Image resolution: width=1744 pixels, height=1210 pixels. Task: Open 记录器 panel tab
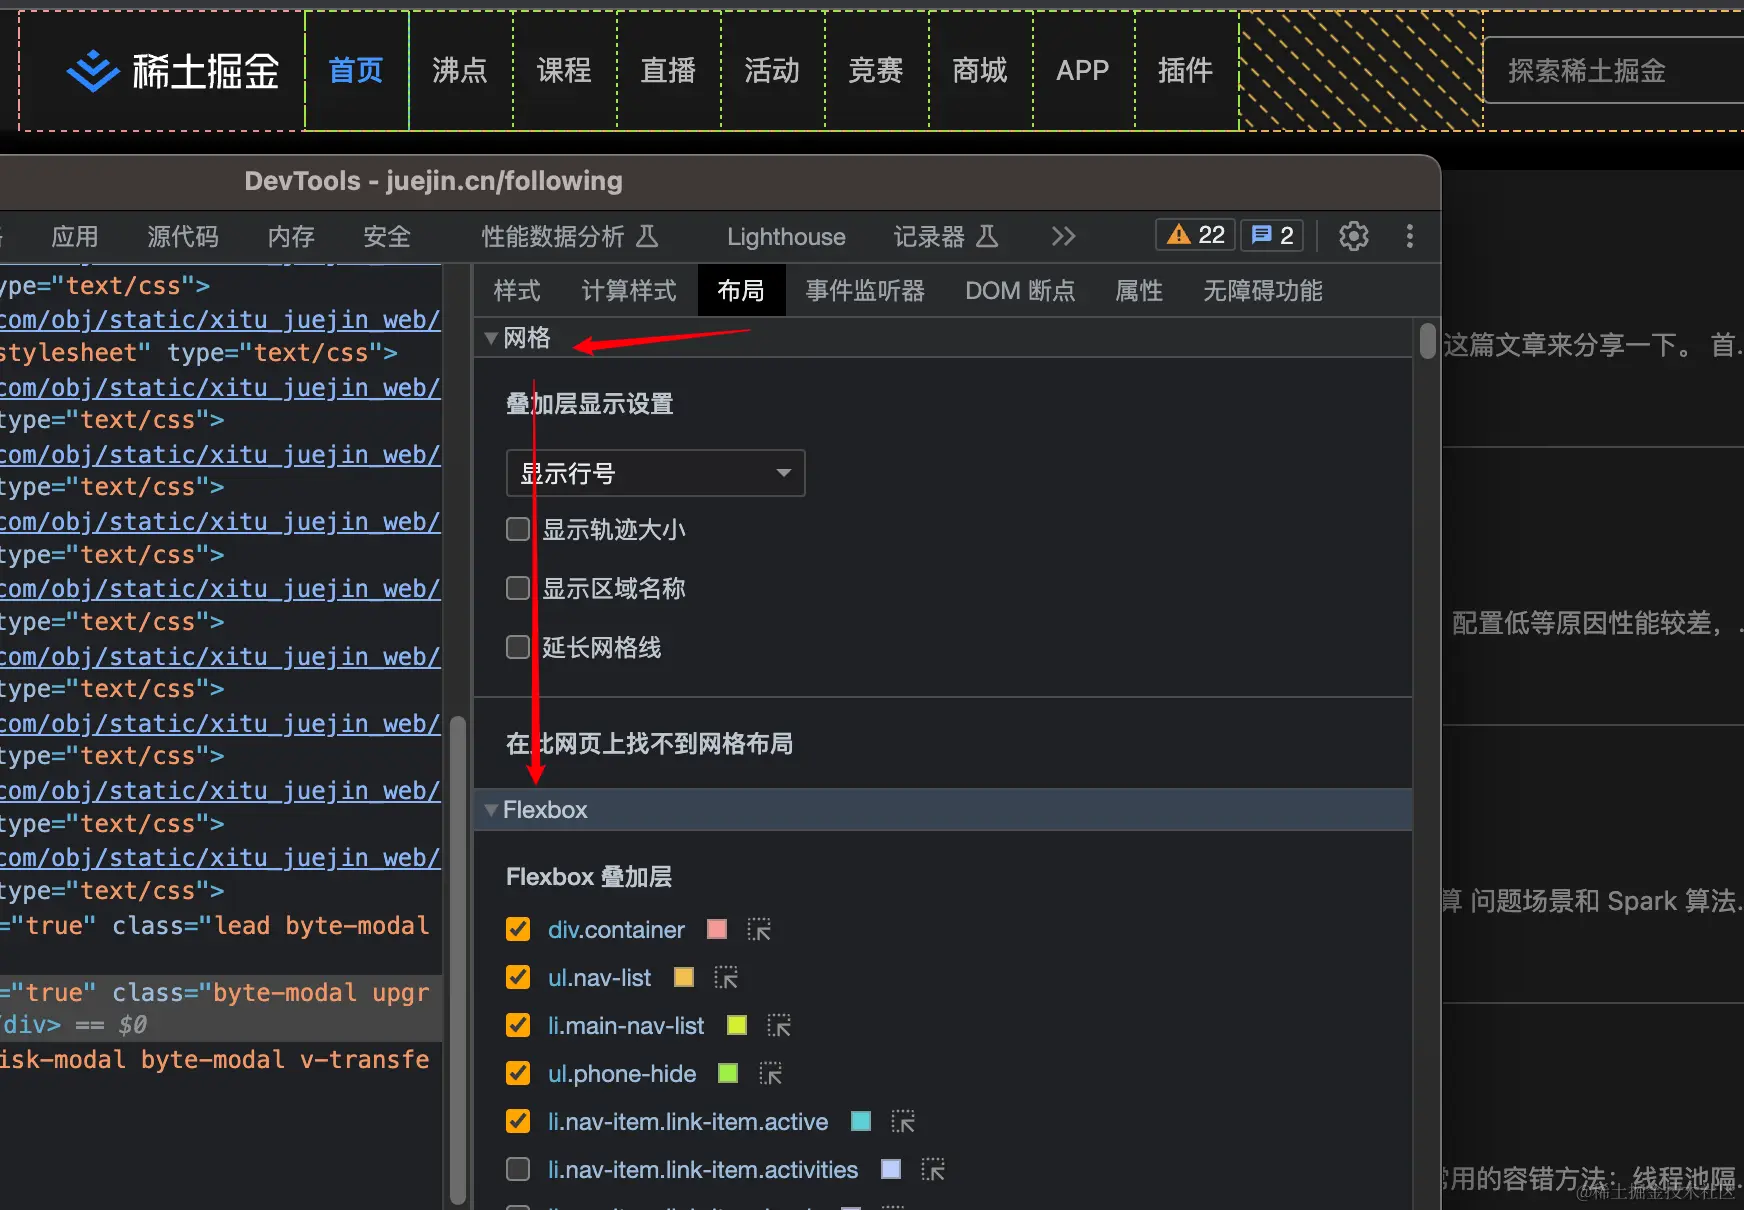click(x=946, y=237)
